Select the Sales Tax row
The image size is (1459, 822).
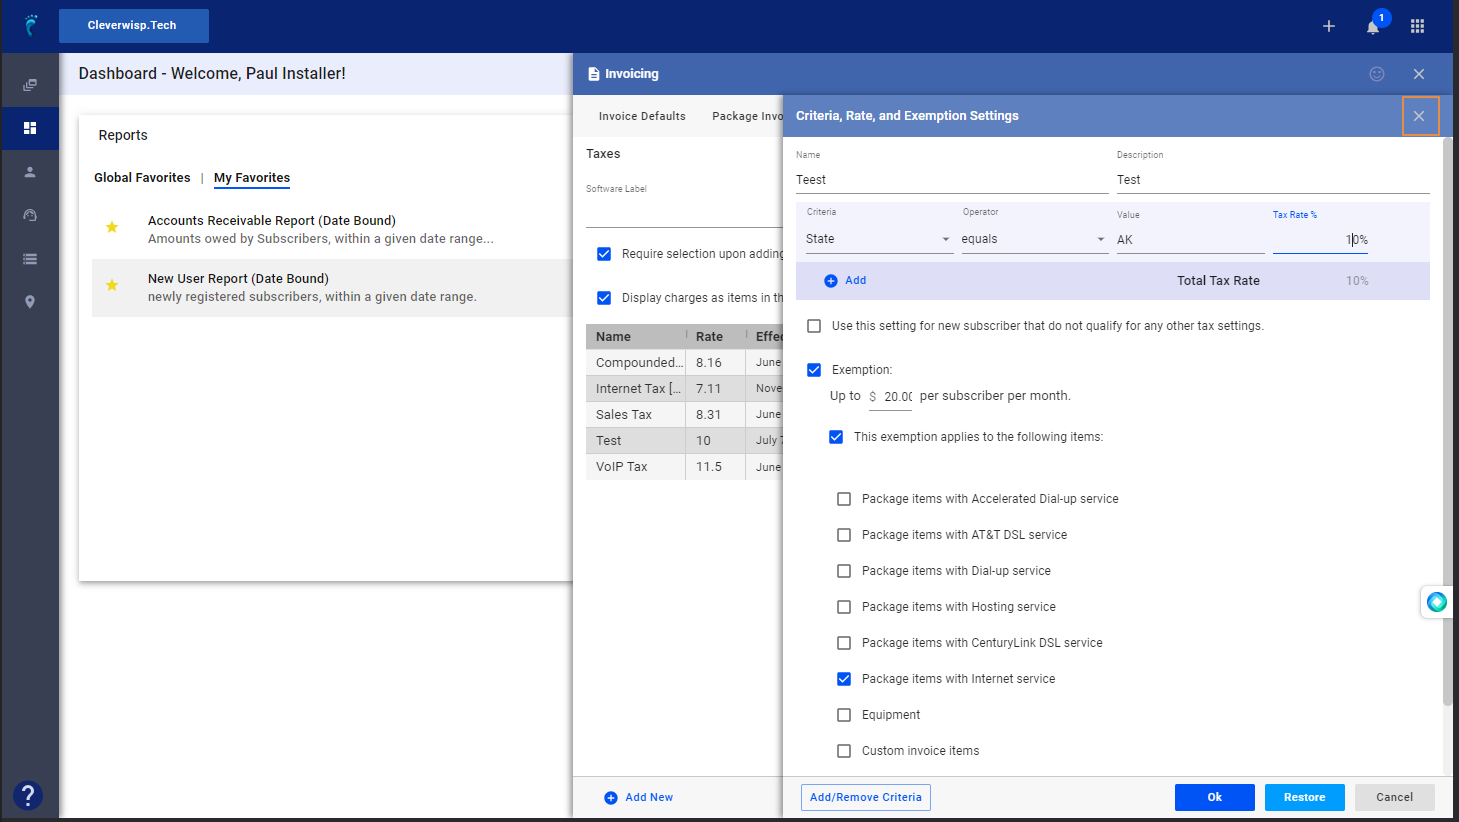(684, 414)
